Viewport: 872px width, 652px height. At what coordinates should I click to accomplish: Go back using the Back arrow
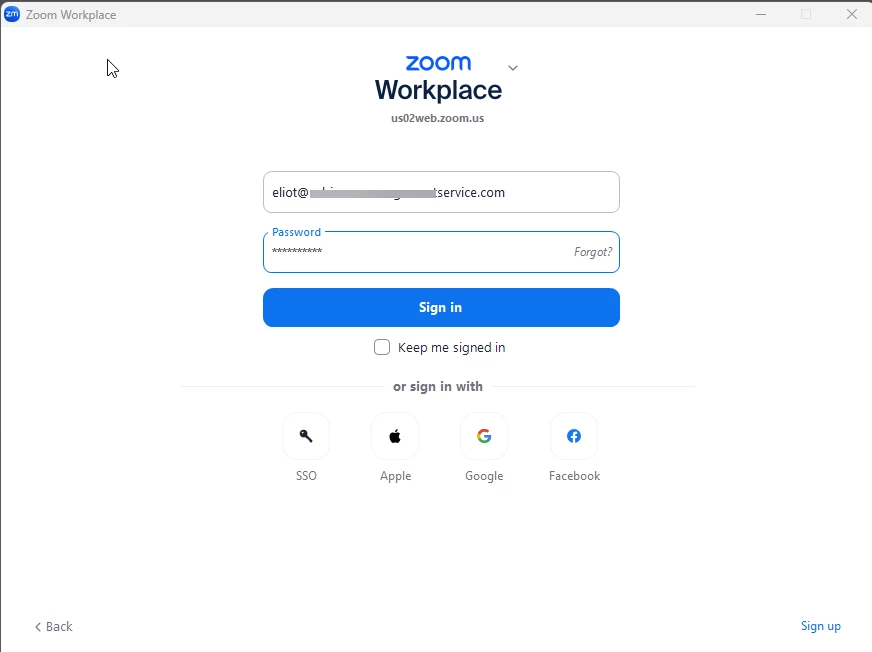53,626
